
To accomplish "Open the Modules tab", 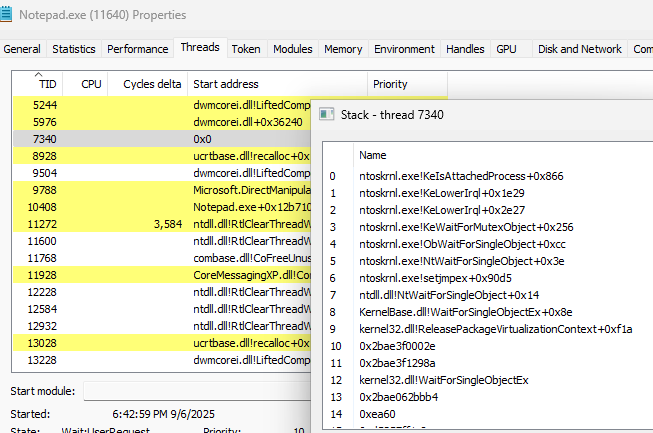I will point(293,49).
